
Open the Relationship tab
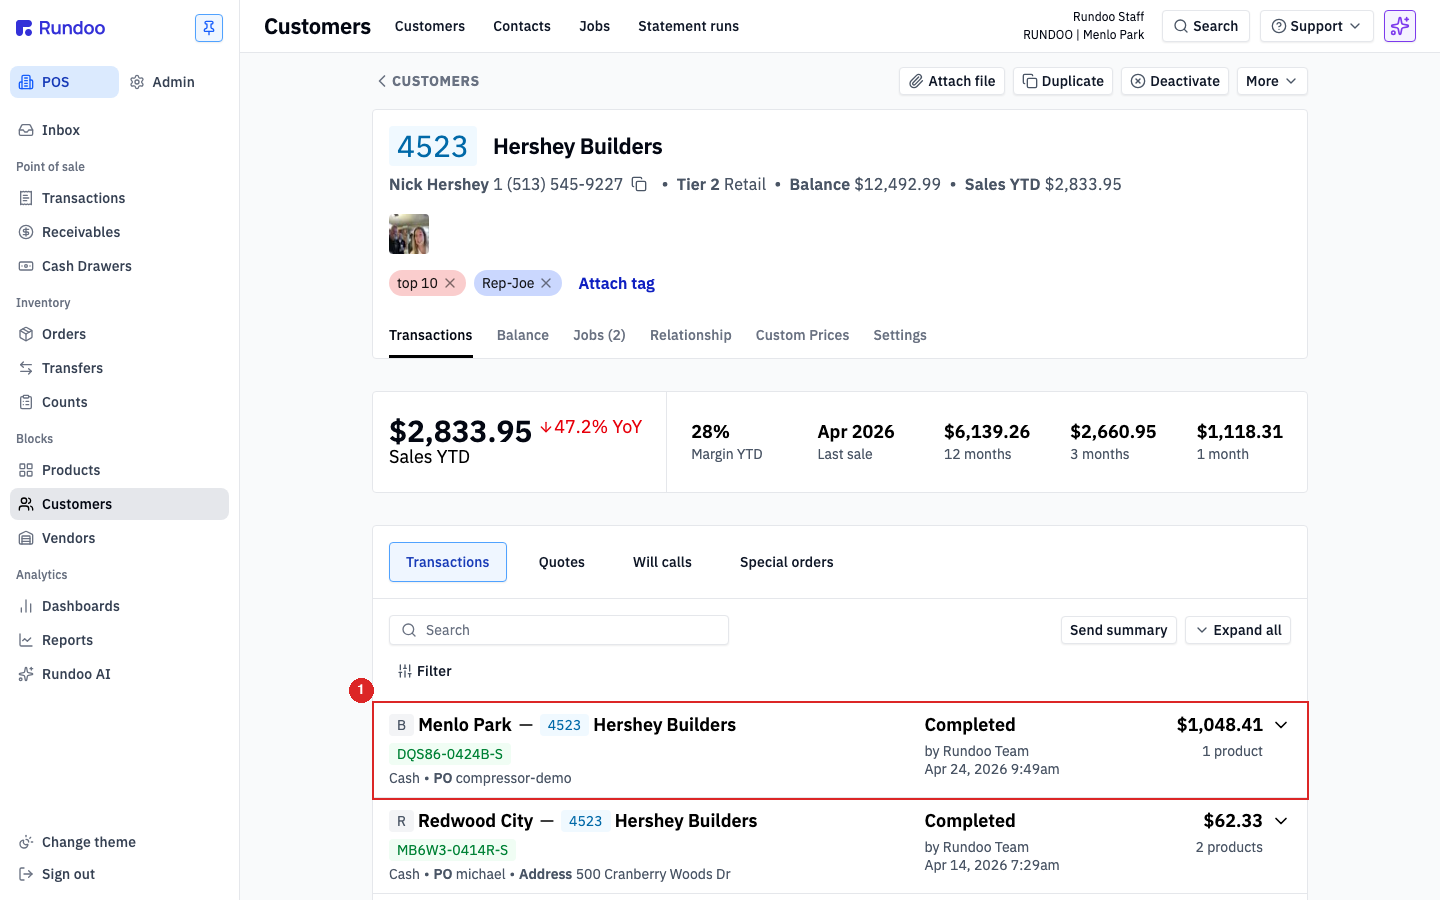pyautogui.click(x=691, y=335)
